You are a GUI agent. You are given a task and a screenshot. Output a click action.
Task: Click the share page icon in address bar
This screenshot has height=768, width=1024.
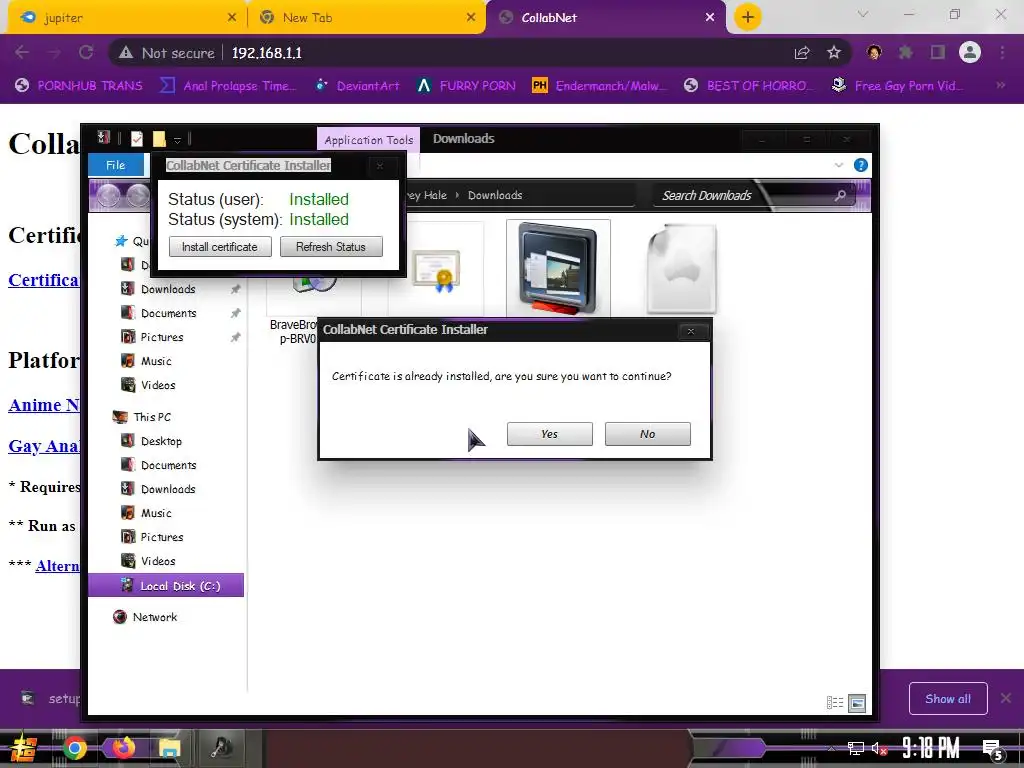click(802, 53)
